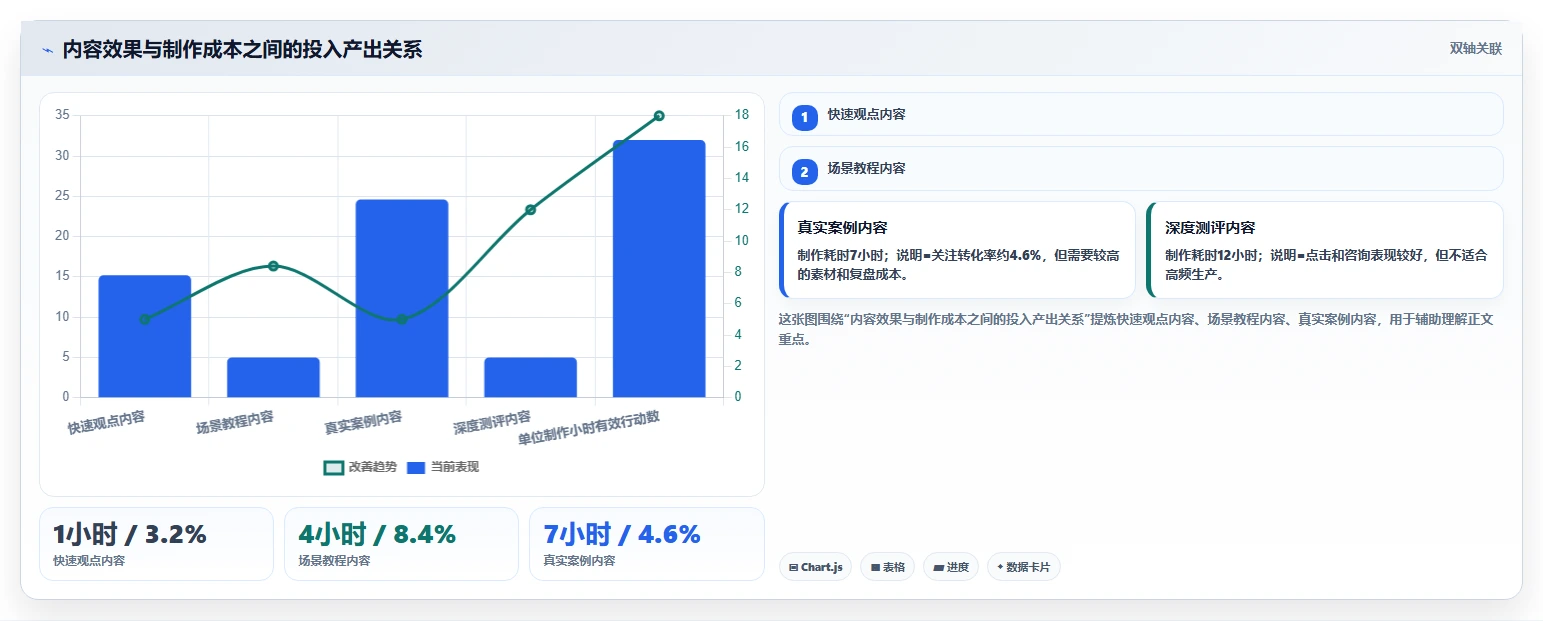Viewport: 1543px width, 621px height.
Task: Click the blue bar for 真实案例内容
Action: [402, 298]
